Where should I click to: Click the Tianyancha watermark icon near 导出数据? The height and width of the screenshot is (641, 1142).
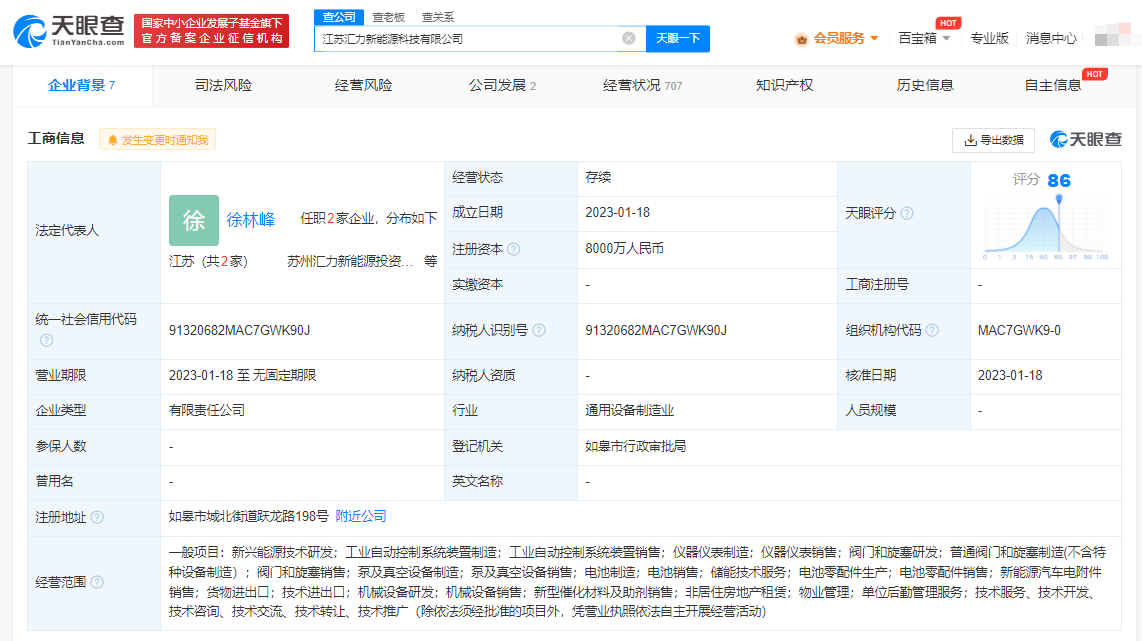pyautogui.click(x=1059, y=139)
